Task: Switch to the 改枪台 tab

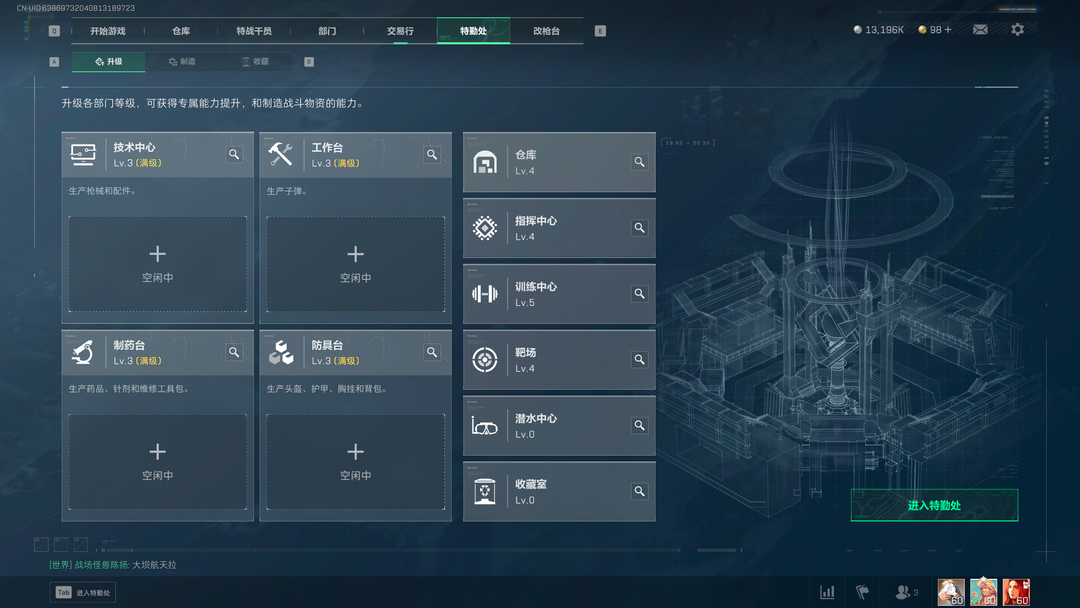Action: pyautogui.click(x=546, y=31)
